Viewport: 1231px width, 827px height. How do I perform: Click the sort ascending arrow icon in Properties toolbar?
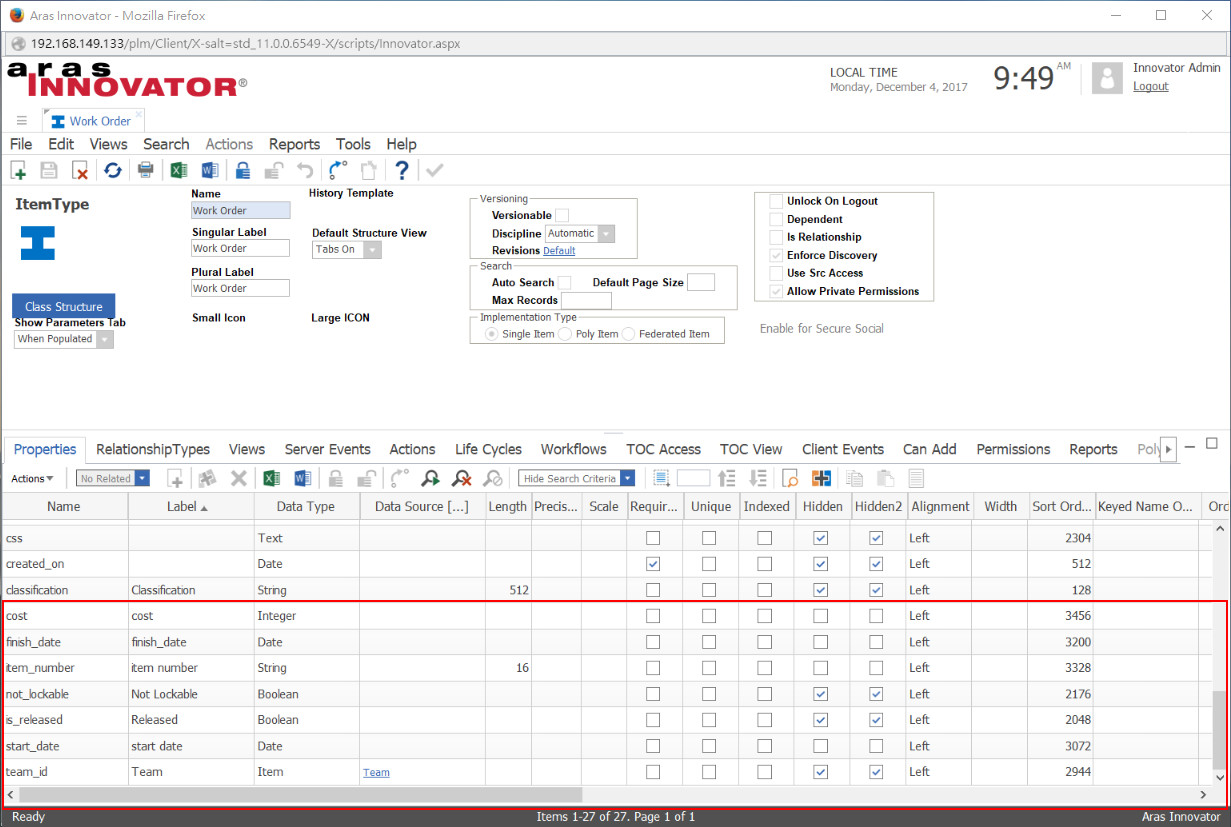[727, 478]
